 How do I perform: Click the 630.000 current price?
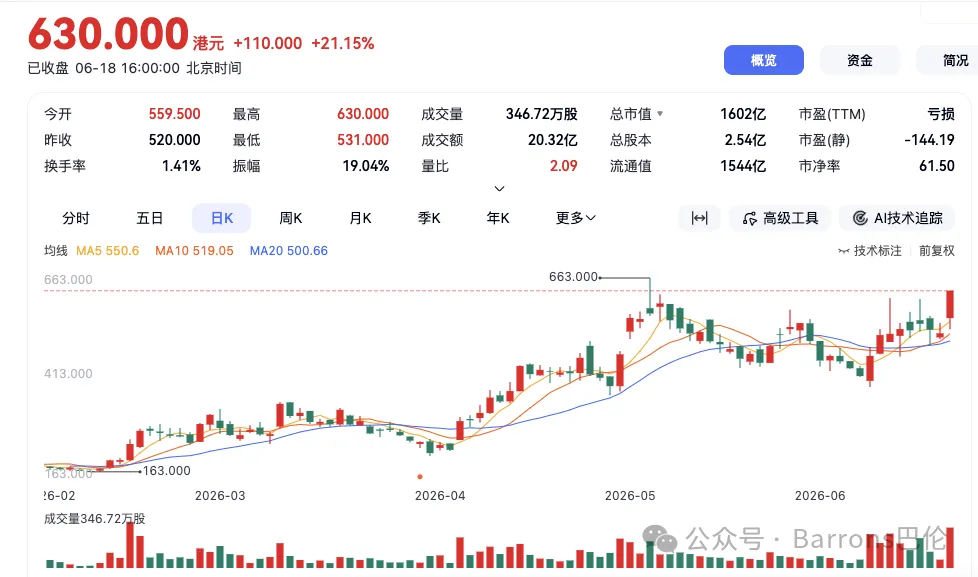tap(109, 34)
